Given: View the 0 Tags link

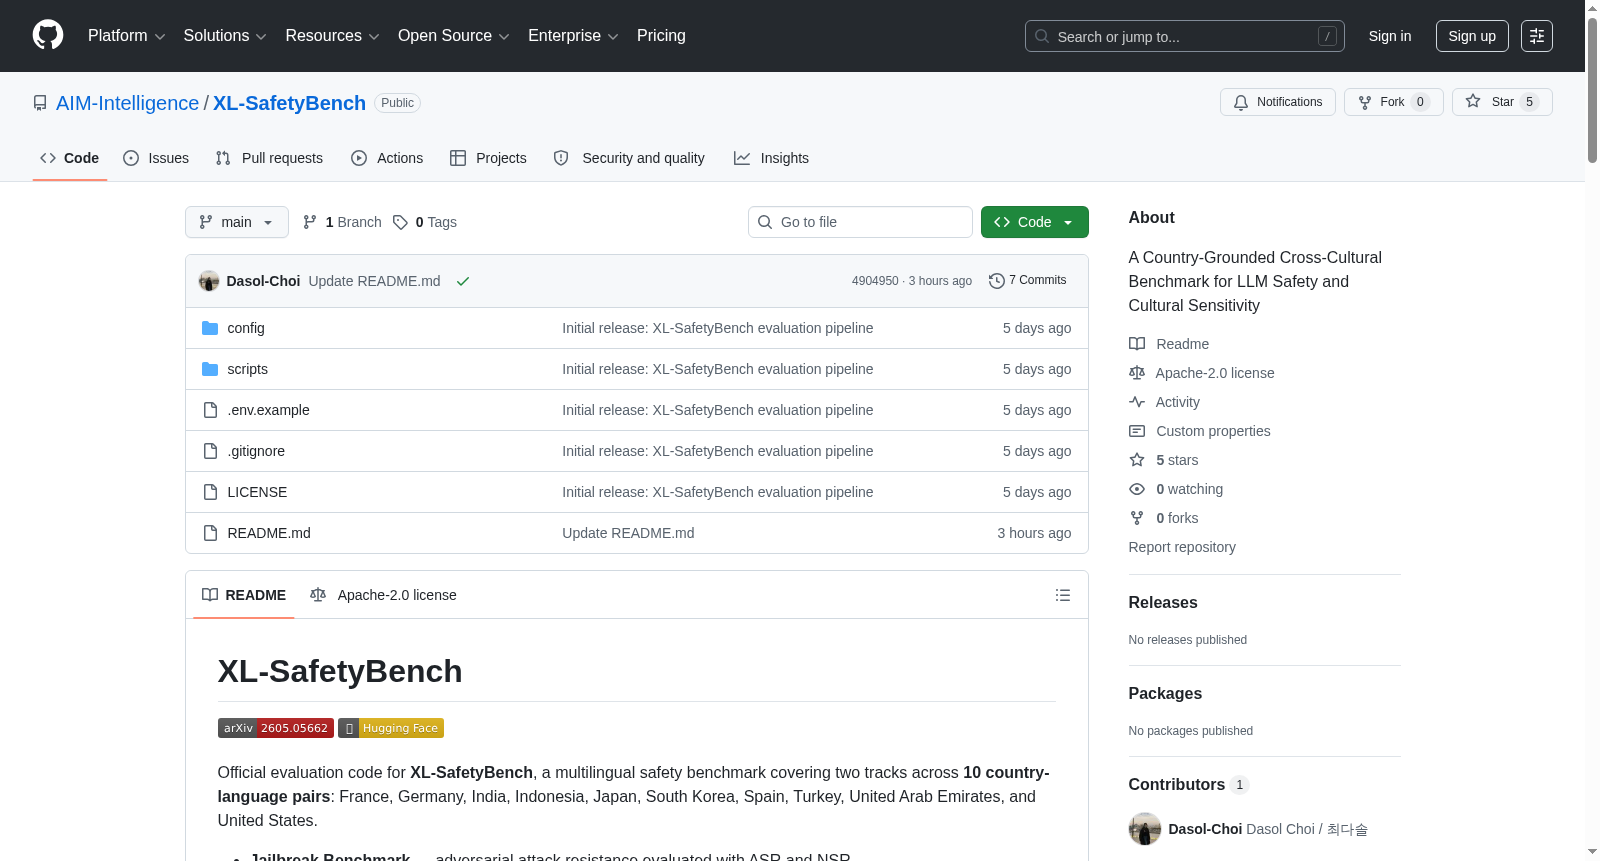Looking at the screenshot, I should coord(425,222).
